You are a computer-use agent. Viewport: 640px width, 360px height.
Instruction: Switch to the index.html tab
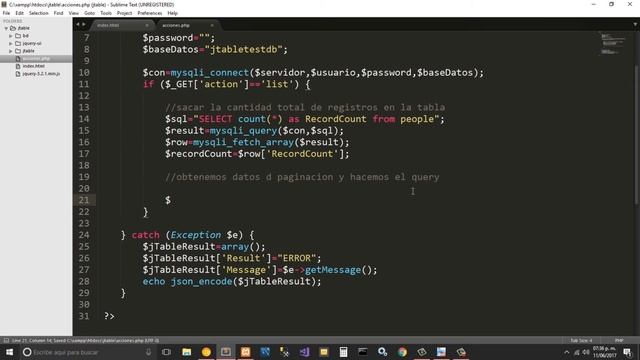122,25
